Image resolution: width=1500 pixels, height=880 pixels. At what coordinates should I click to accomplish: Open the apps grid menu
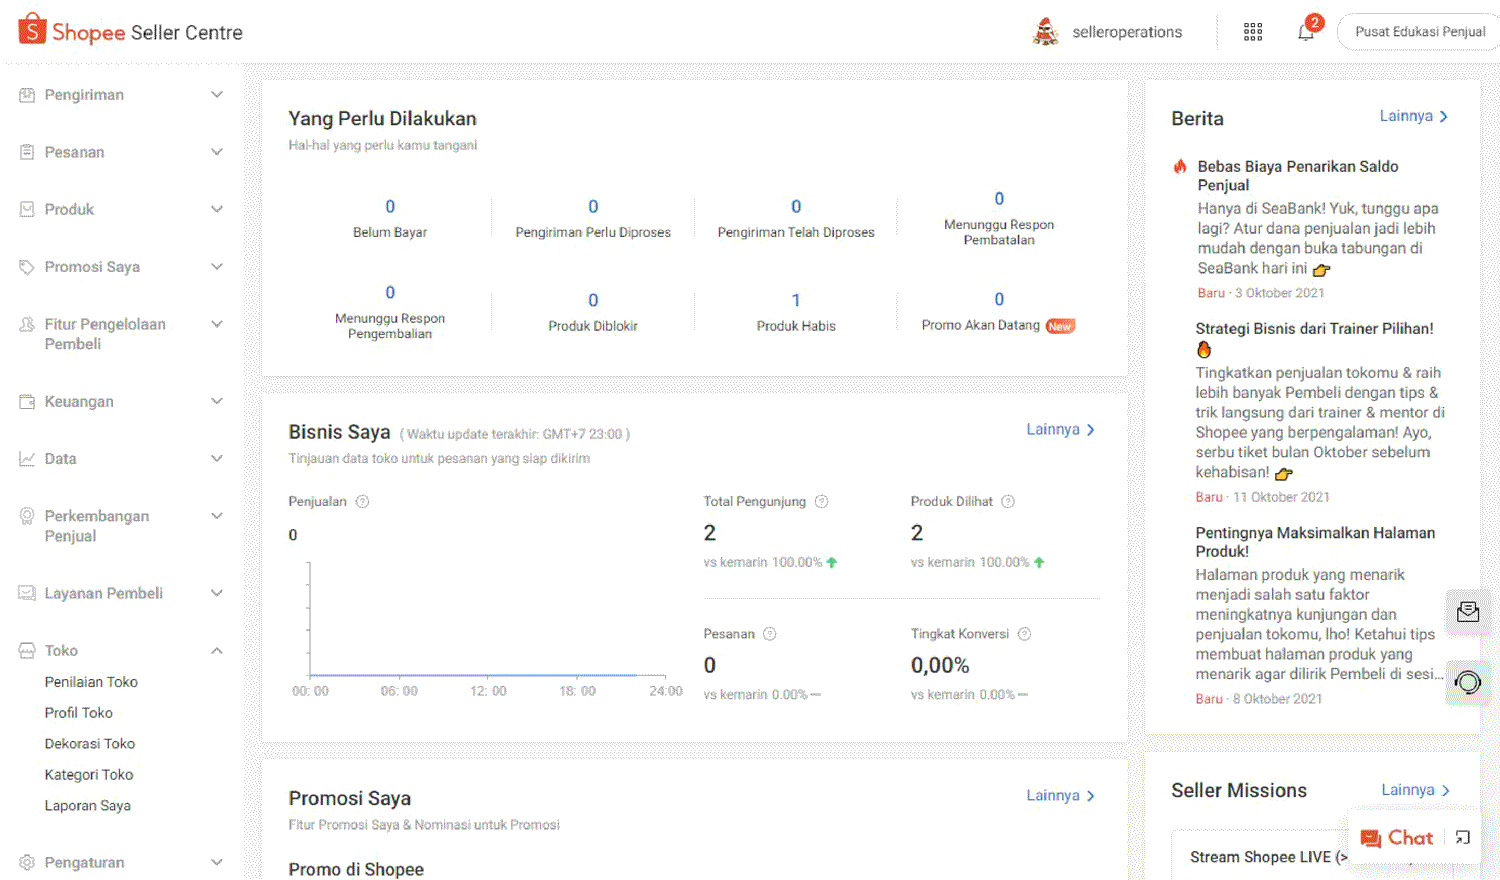tap(1253, 32)
